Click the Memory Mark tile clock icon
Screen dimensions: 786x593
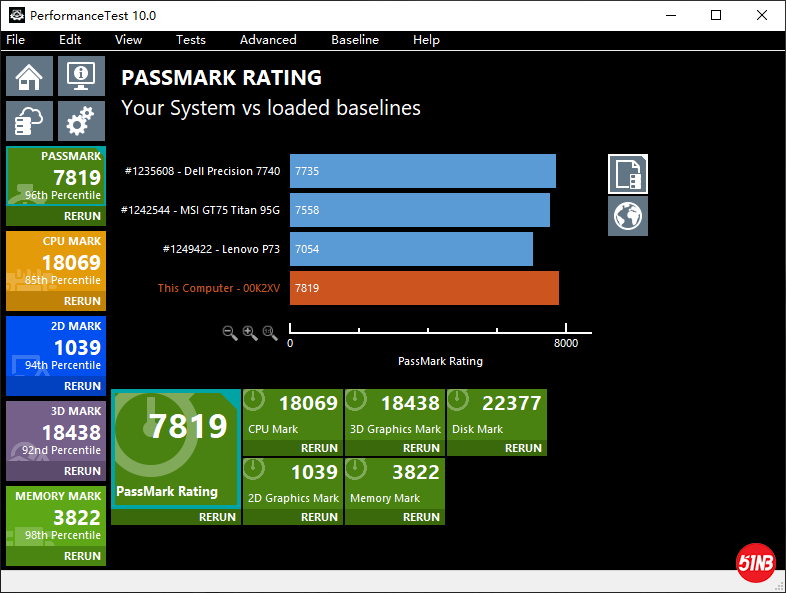pos(356,469)
